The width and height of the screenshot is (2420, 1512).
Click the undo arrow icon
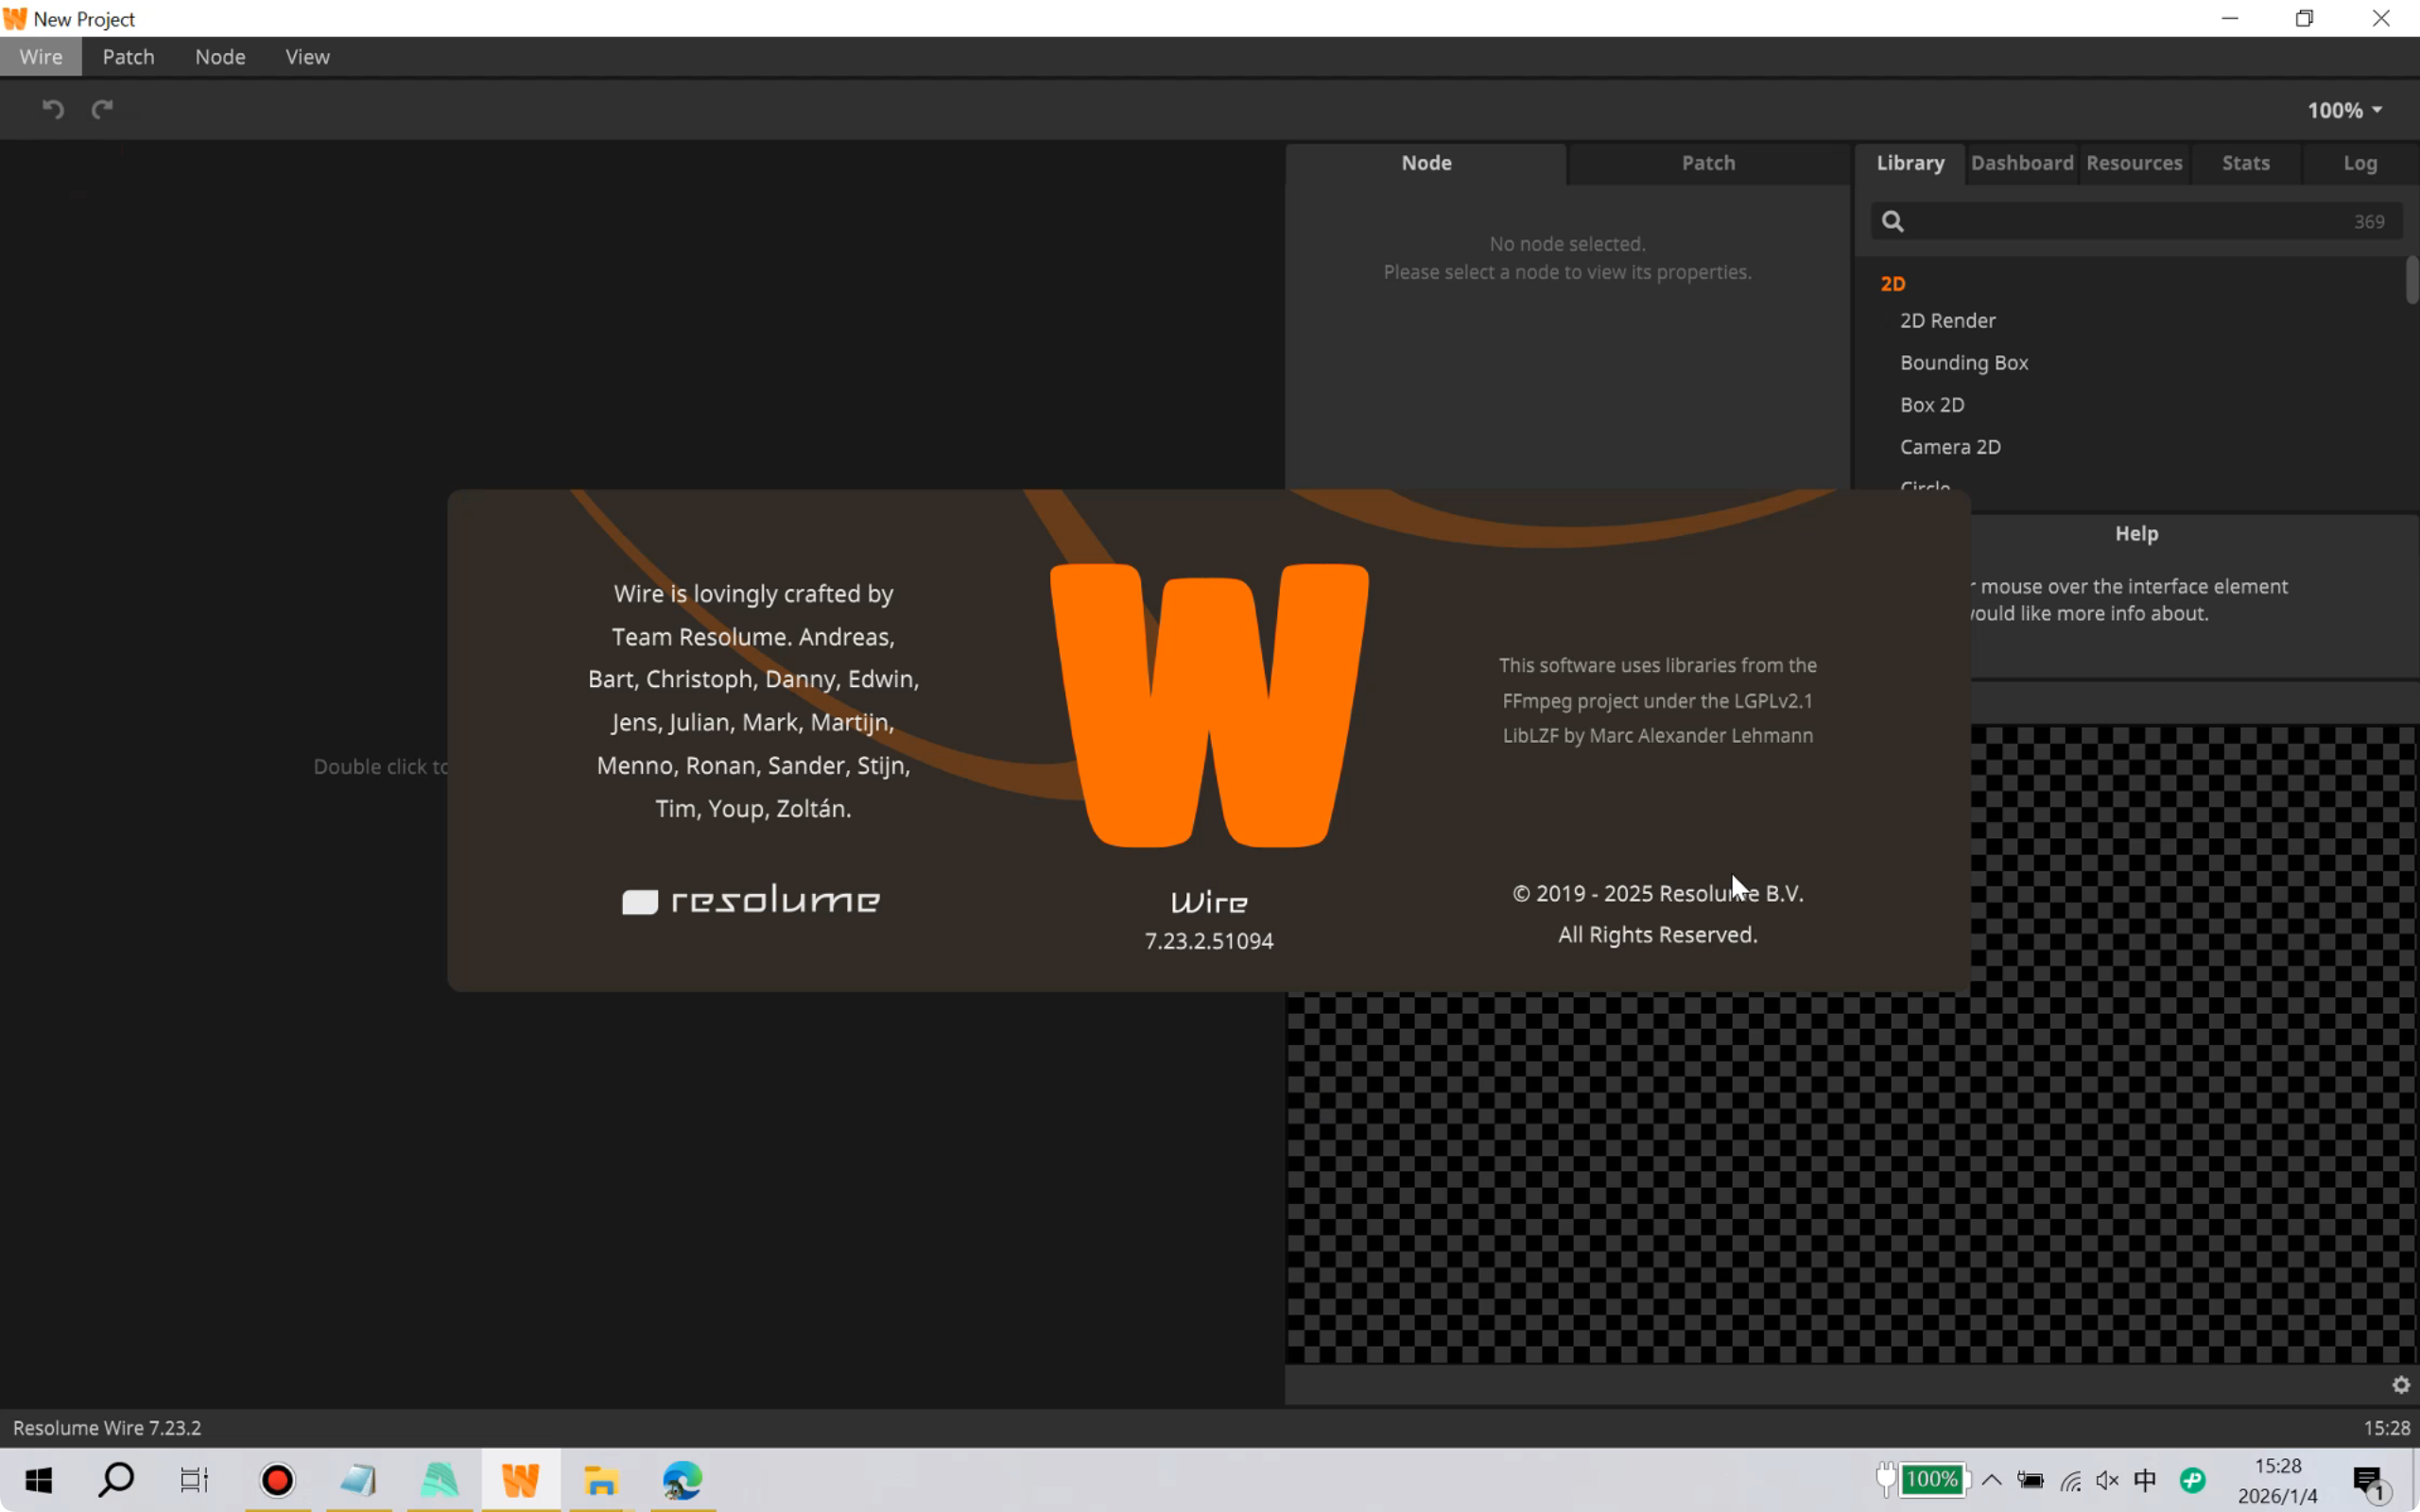53,109
